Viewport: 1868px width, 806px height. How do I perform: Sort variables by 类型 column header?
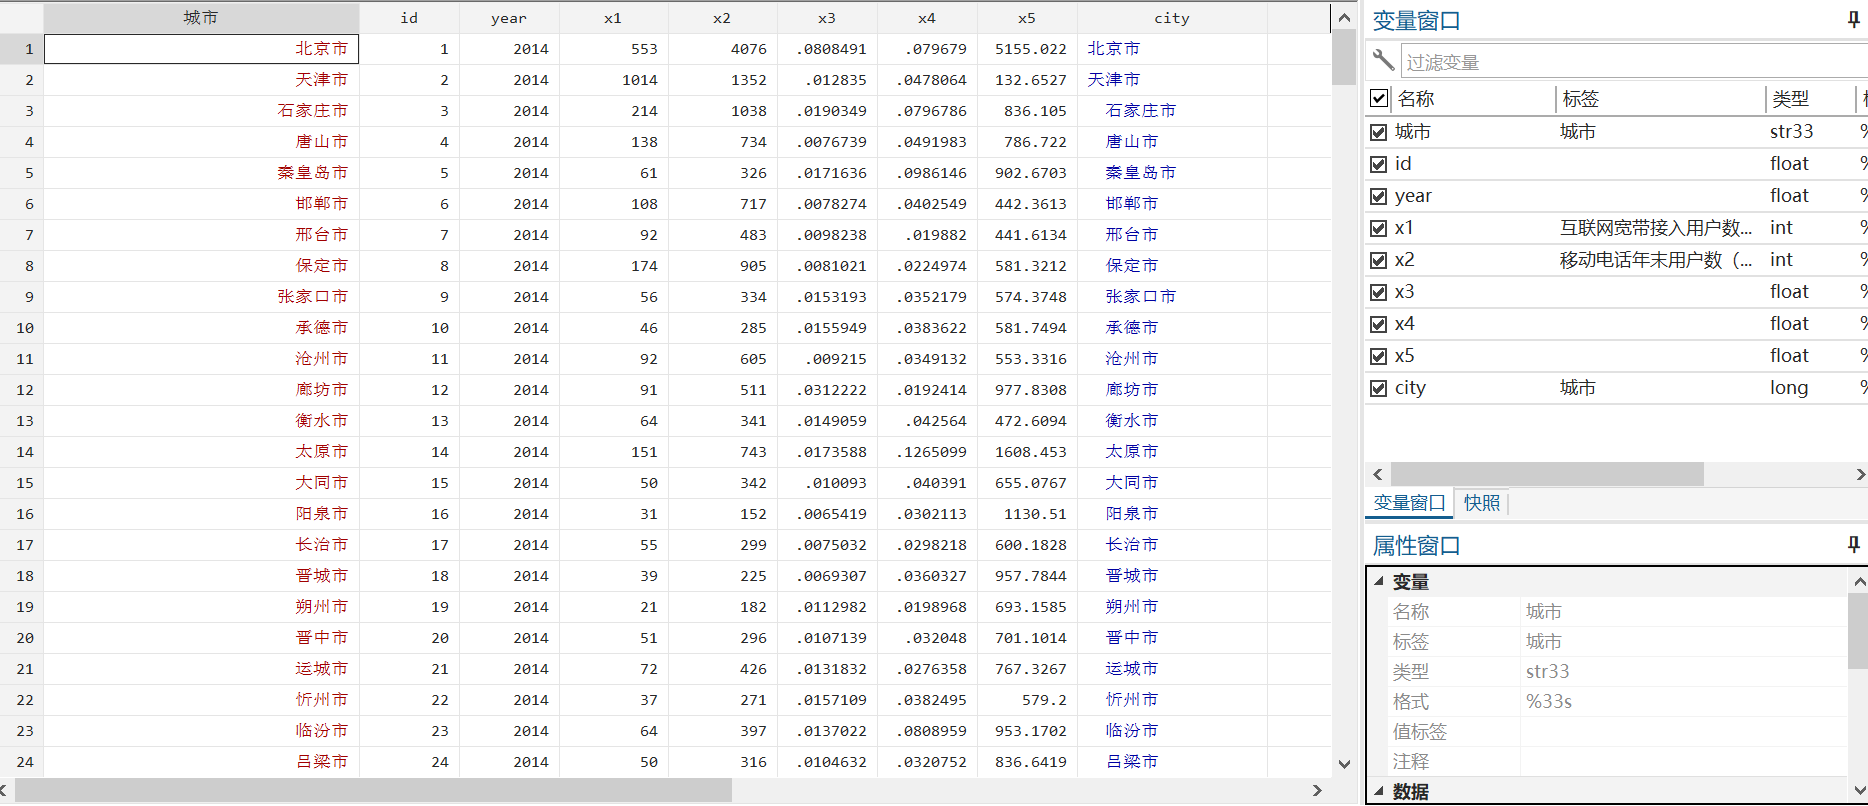1790,98
